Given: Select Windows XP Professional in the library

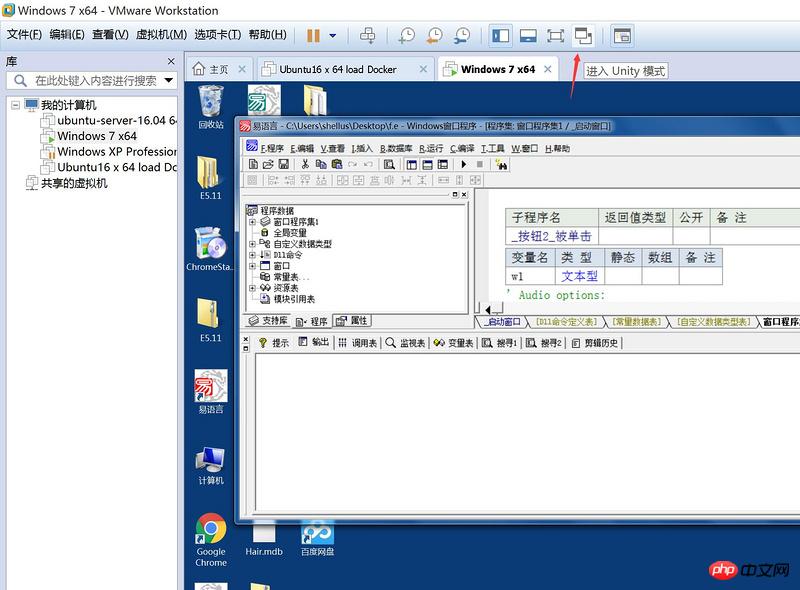Looking at the screenshot, I should 117,152.
